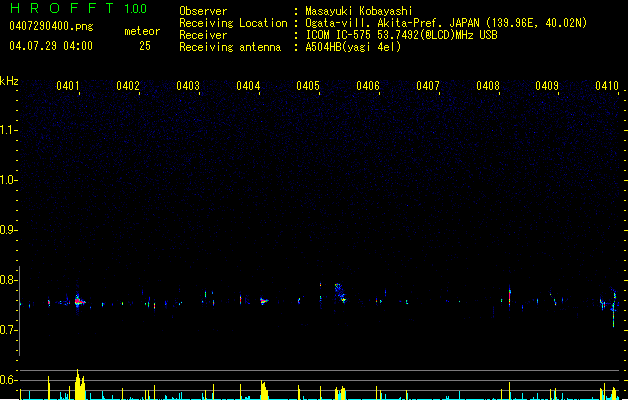The width and height of the screenshot is (629, 400).
Task: Click the 0408 time marker
Action: tap(488, 86)
